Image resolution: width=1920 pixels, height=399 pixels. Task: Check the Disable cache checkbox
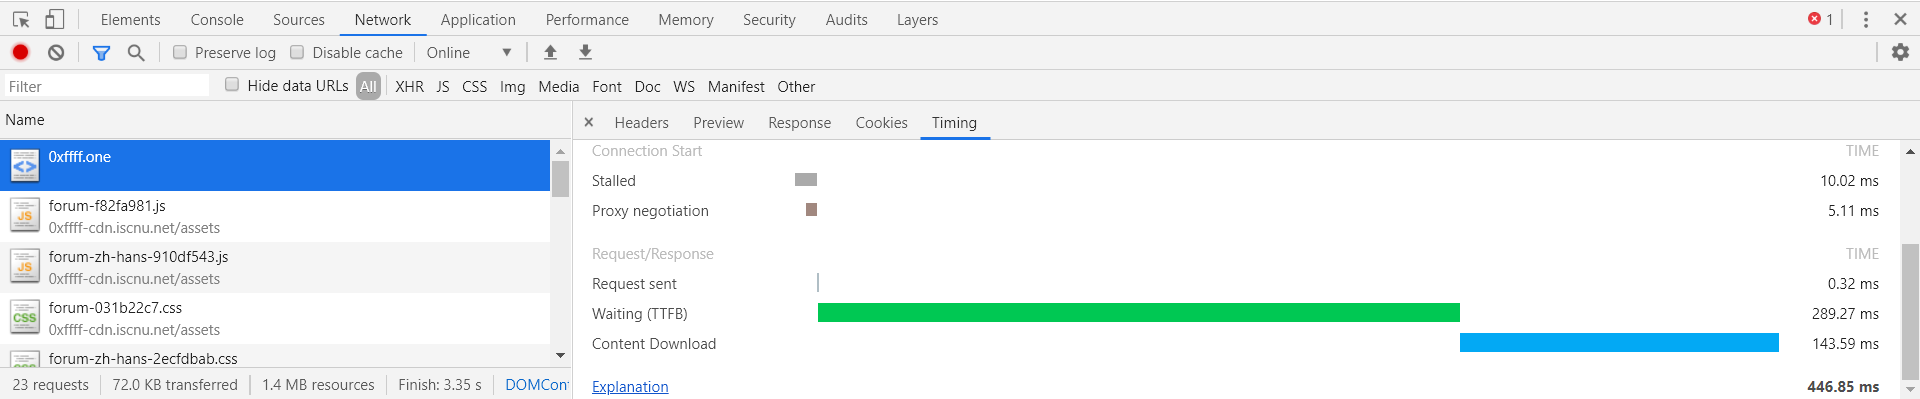click(297, 52)
